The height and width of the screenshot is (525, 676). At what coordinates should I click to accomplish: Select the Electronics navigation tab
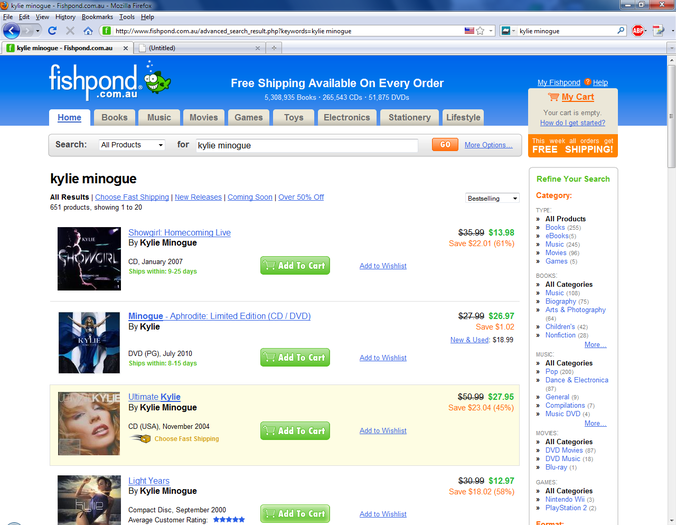(x=347, y=117)
